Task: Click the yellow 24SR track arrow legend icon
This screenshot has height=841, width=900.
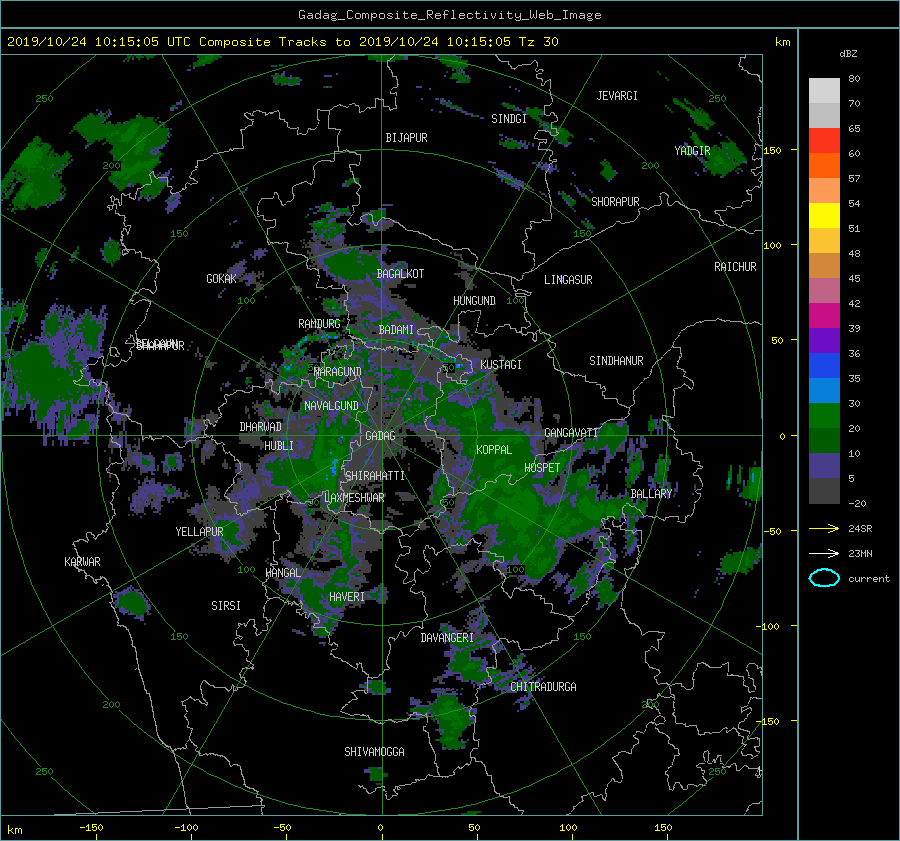Action: coord(824,528)
